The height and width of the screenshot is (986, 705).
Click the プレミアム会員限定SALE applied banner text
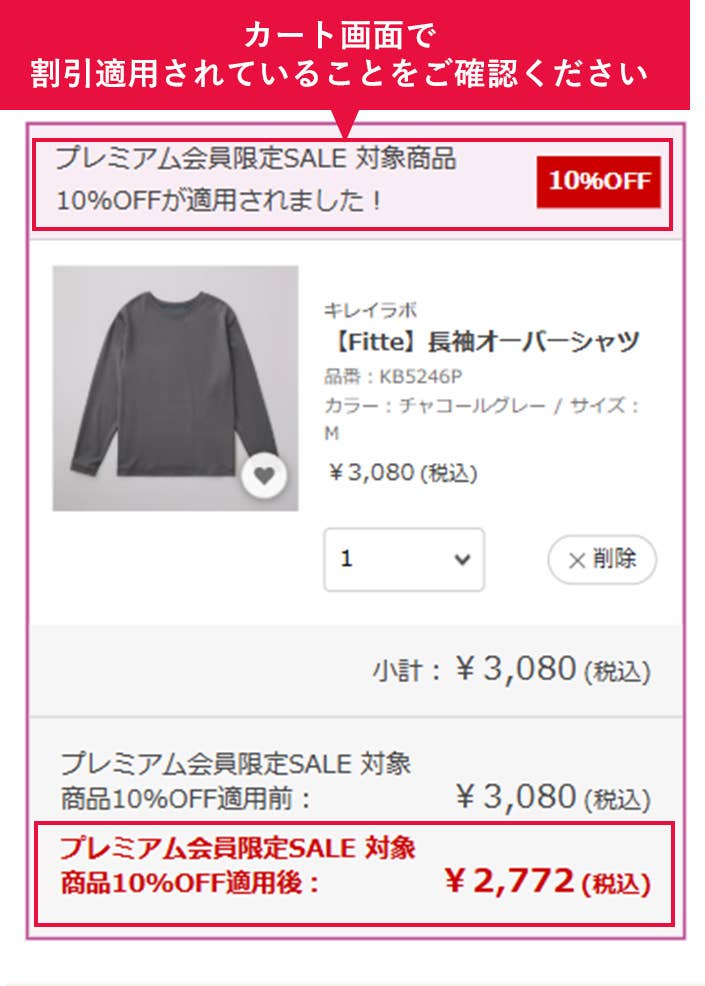pos(256,179)
